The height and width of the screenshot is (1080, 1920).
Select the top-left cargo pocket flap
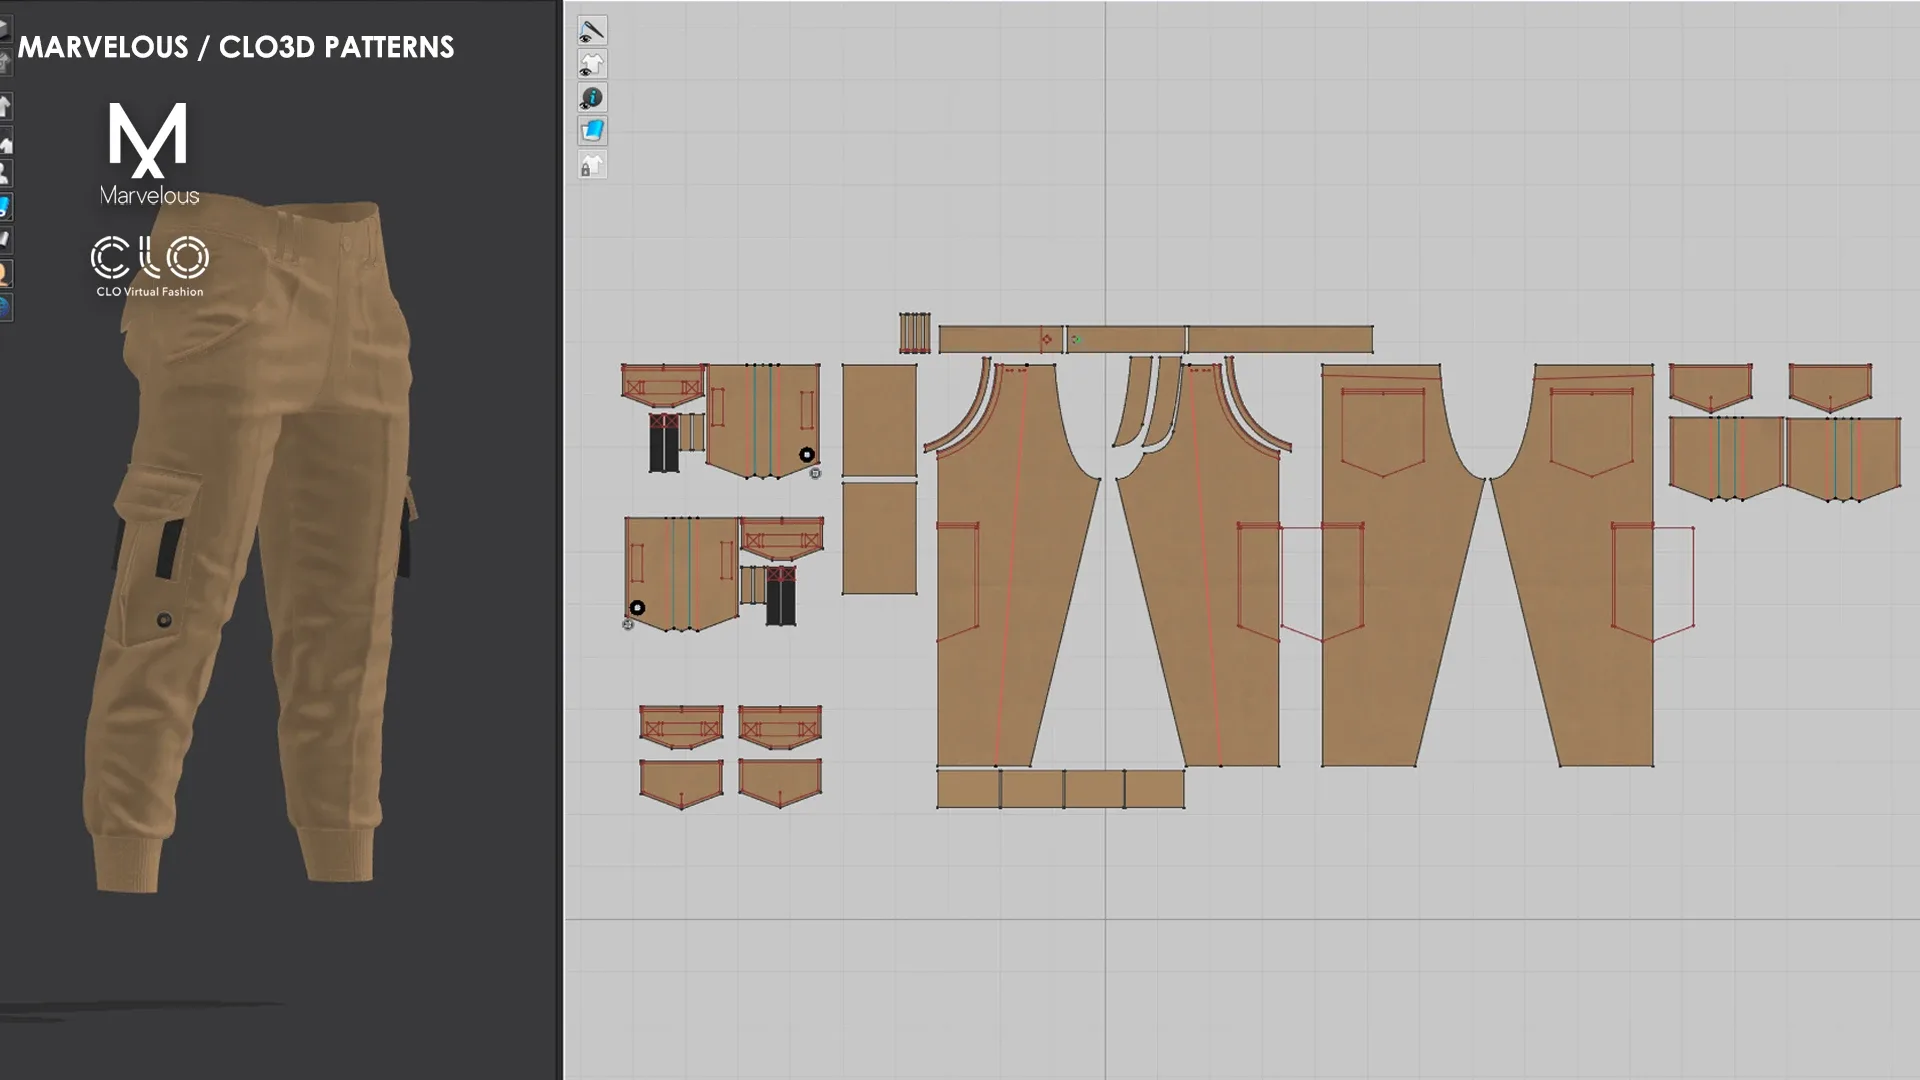pos(664,386)
